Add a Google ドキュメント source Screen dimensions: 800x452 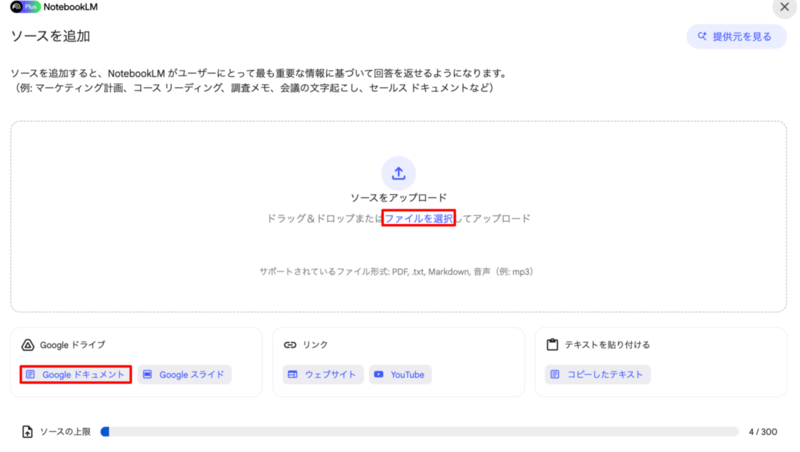point(76,375)
